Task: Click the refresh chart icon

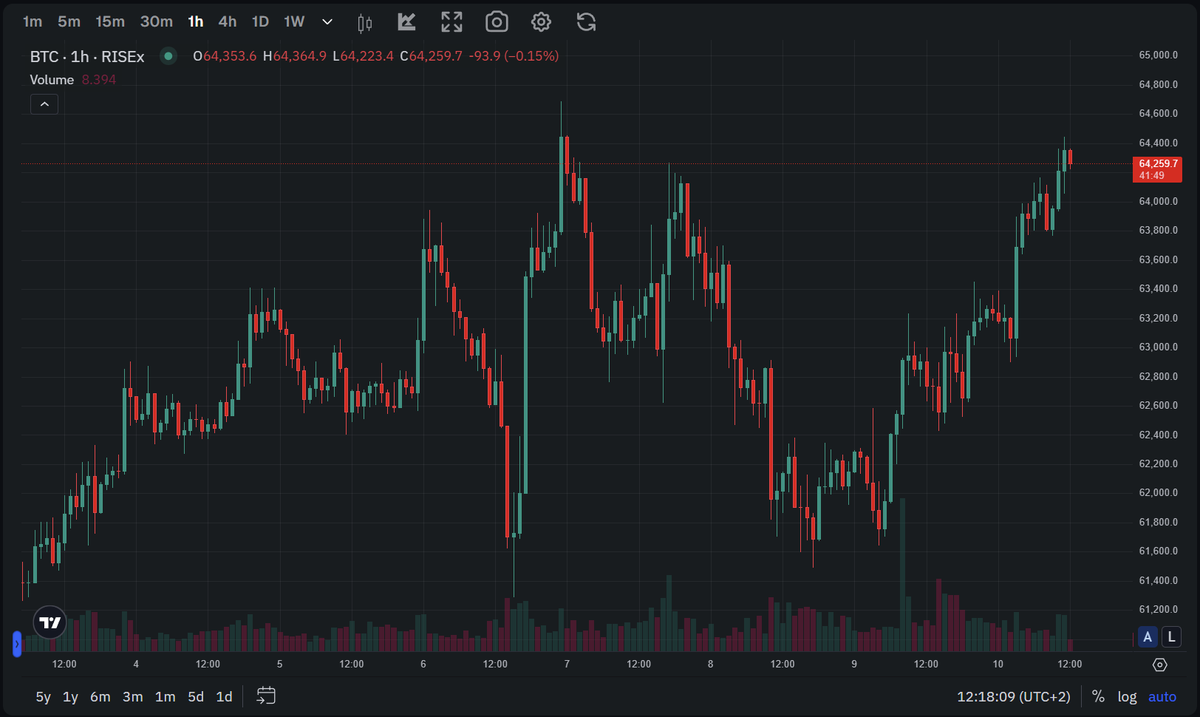Action: pyautogui.click(x=586, y=21)
